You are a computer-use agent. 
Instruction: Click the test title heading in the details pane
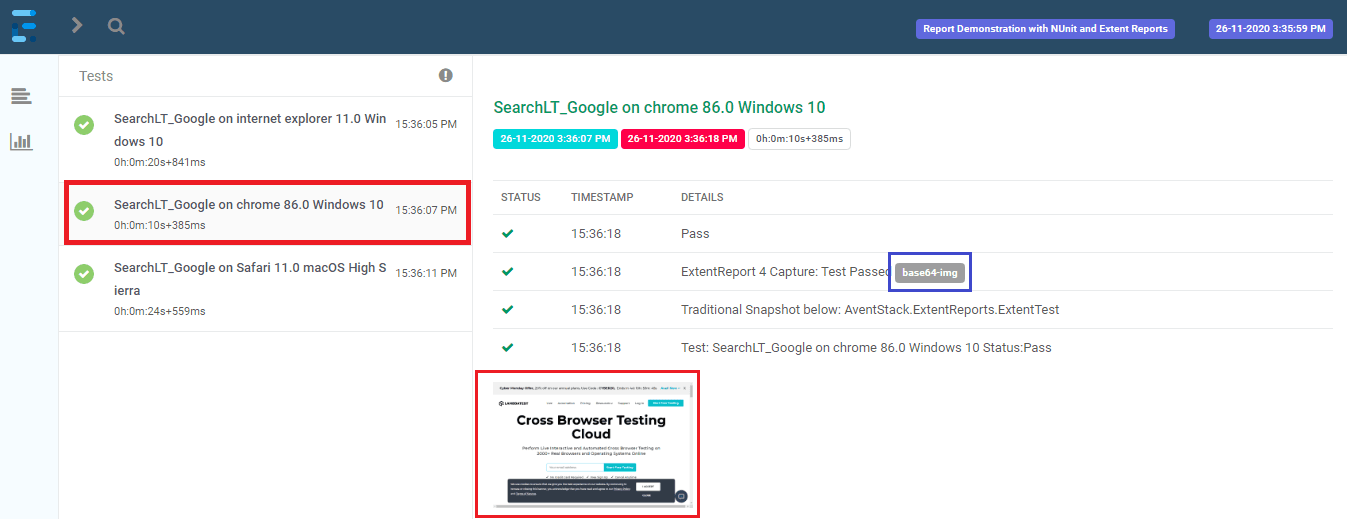click(x=659, y=107)
